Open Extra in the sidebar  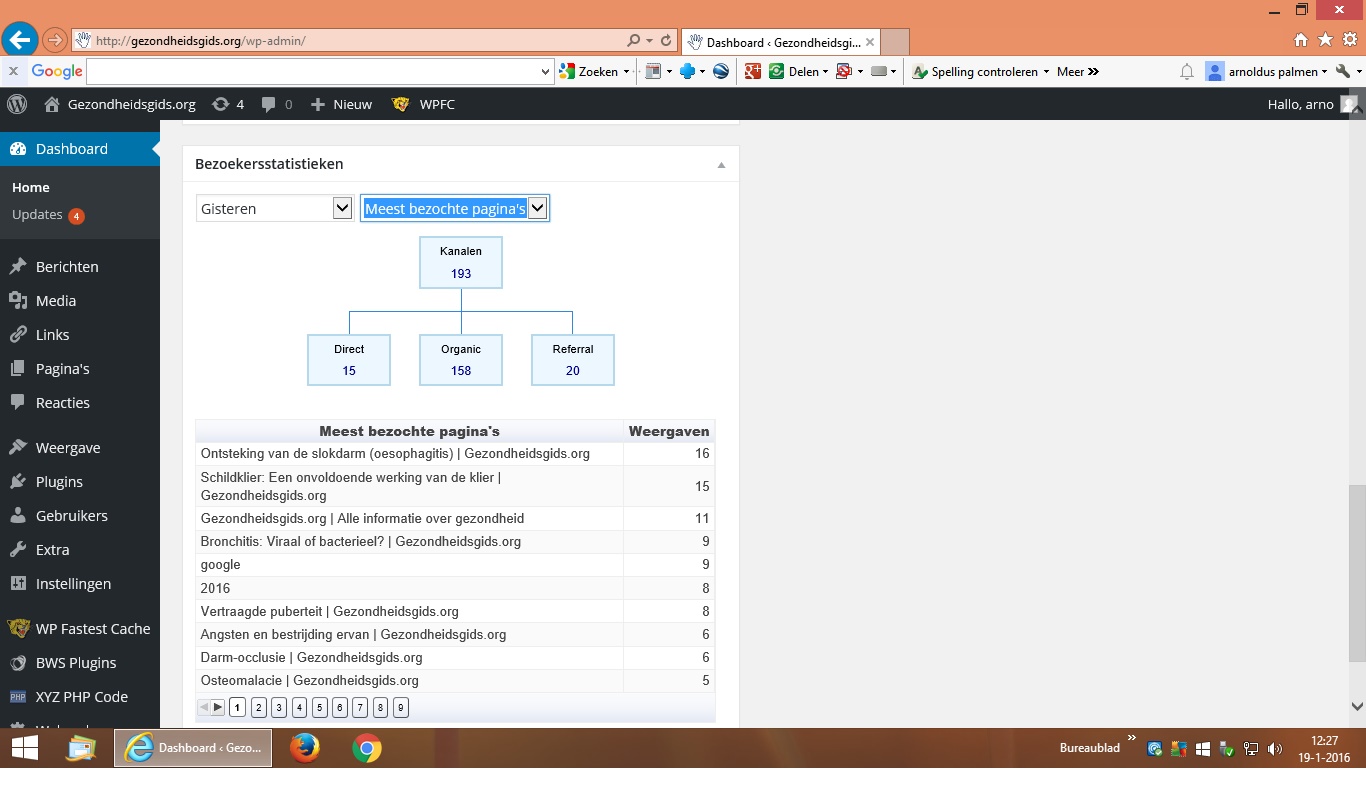80,550
